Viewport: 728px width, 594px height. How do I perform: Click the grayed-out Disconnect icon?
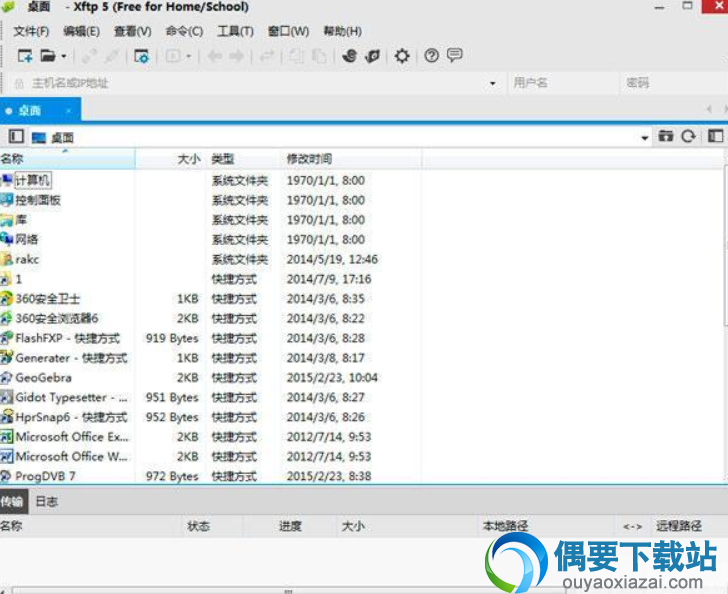(112, 56)
